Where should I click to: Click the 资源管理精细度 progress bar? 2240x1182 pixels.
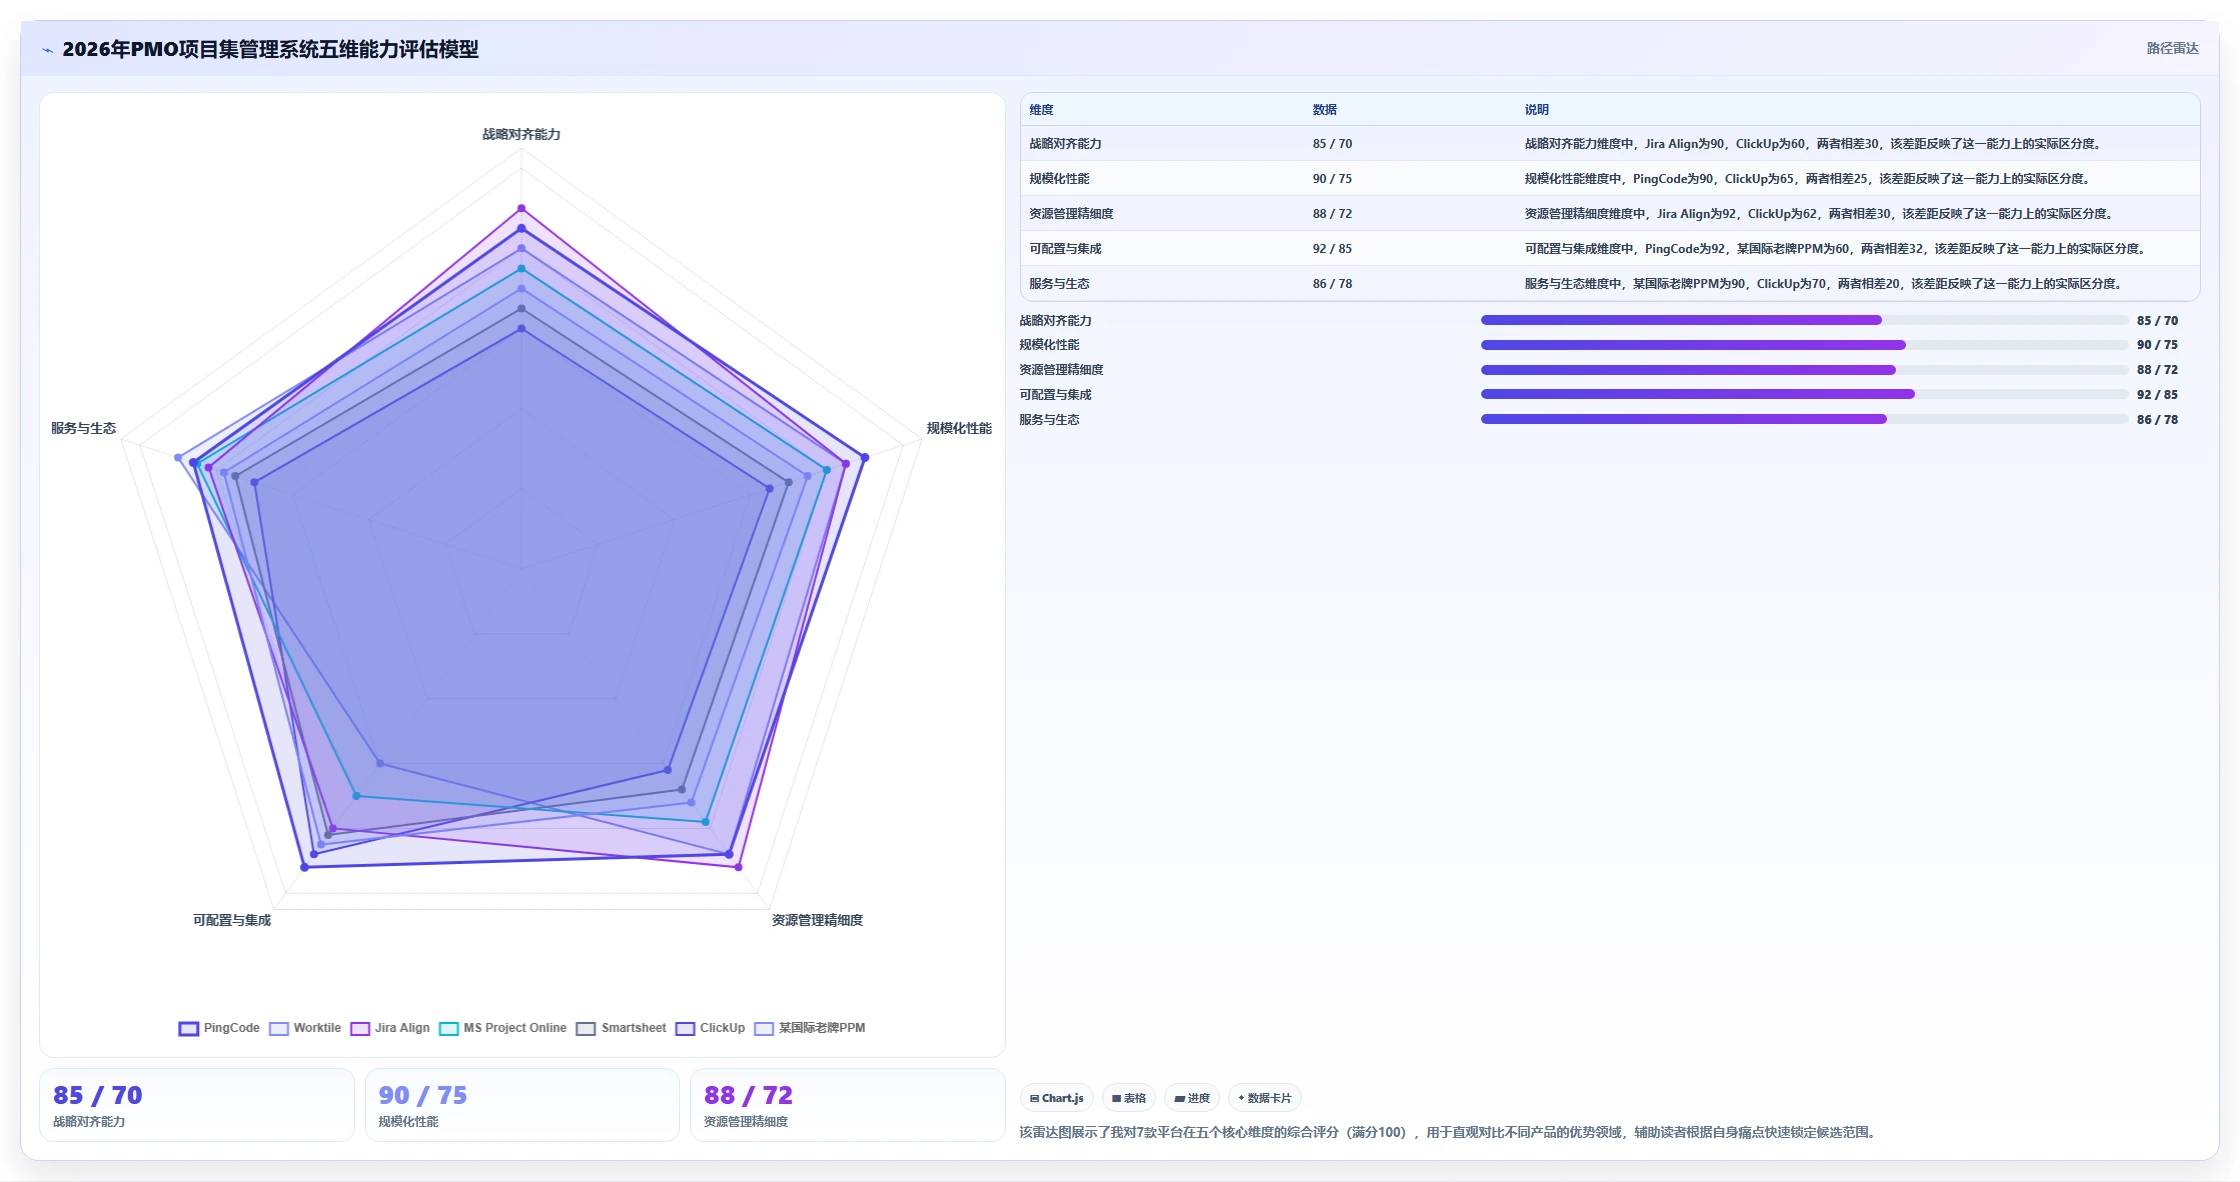pyautogui.click(x=1805, y=370)
